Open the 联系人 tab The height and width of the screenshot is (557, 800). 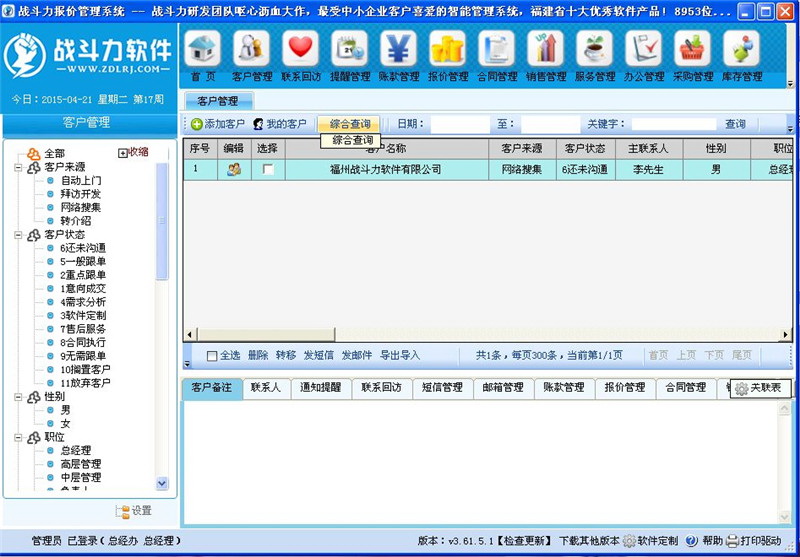(266, 388)
